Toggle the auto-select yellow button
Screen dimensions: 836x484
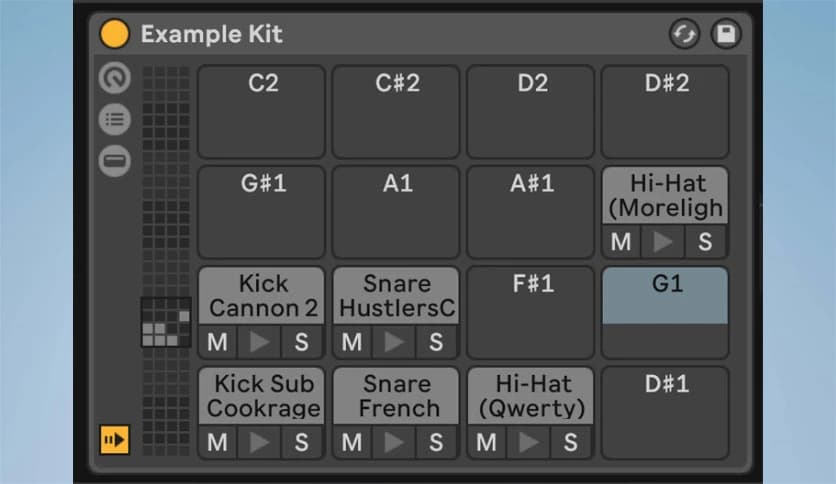[x=115, y=439]
